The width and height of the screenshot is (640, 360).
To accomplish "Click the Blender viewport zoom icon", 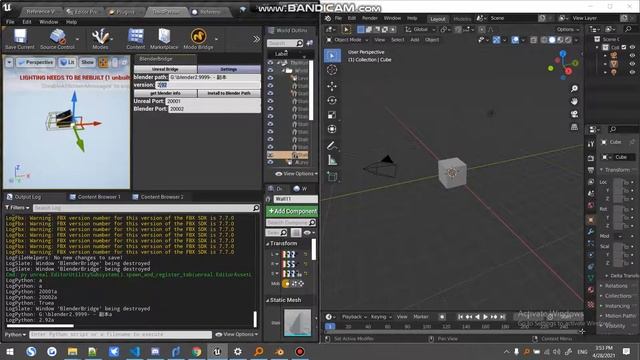I will tap(574, 89).
